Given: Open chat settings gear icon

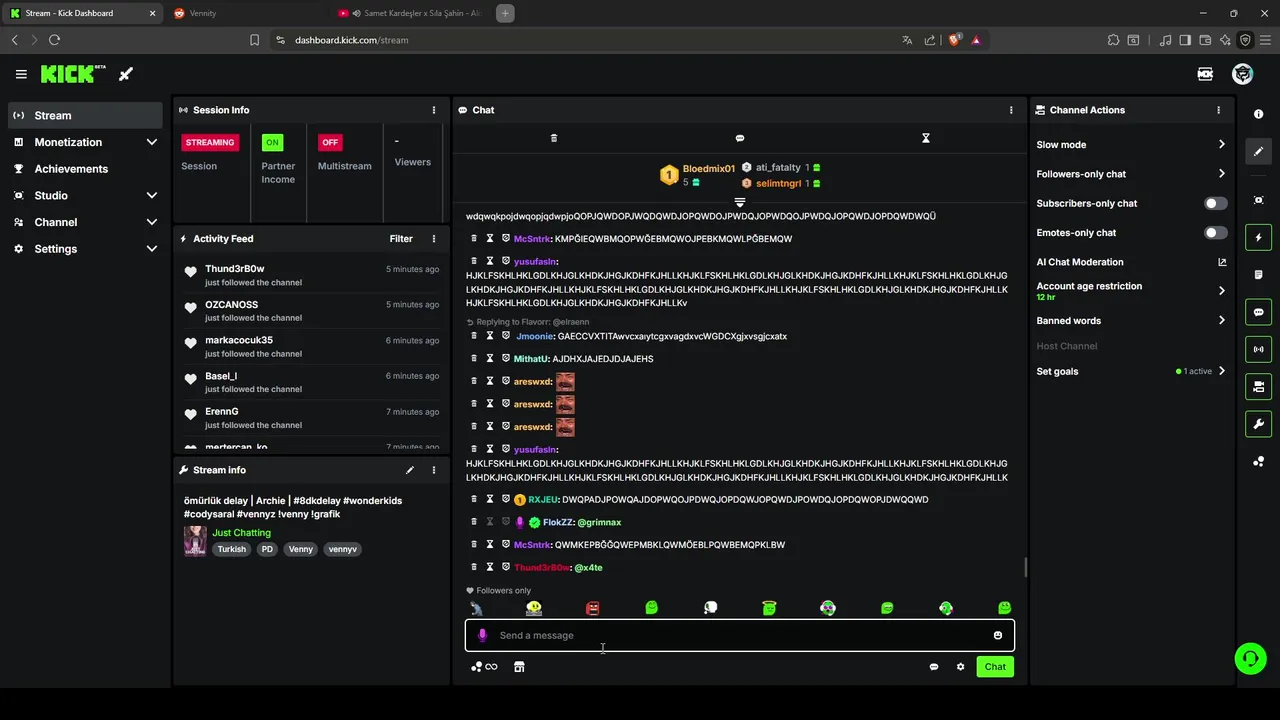Looking at the screenshot, I should 961,667.
